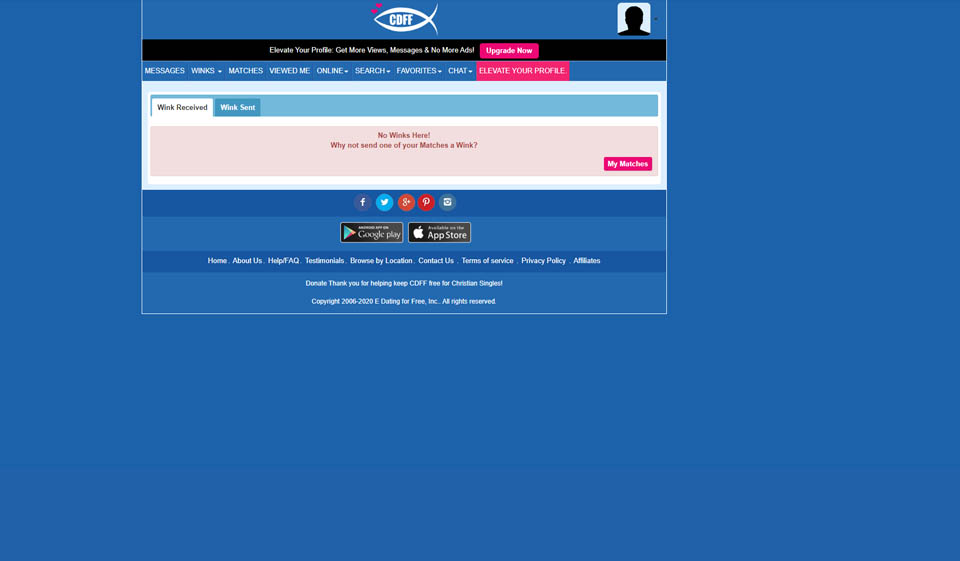The width and height of the screenshot is (960, 561).
Task: Click the My Matches button
Action: (x=627, y=164)
